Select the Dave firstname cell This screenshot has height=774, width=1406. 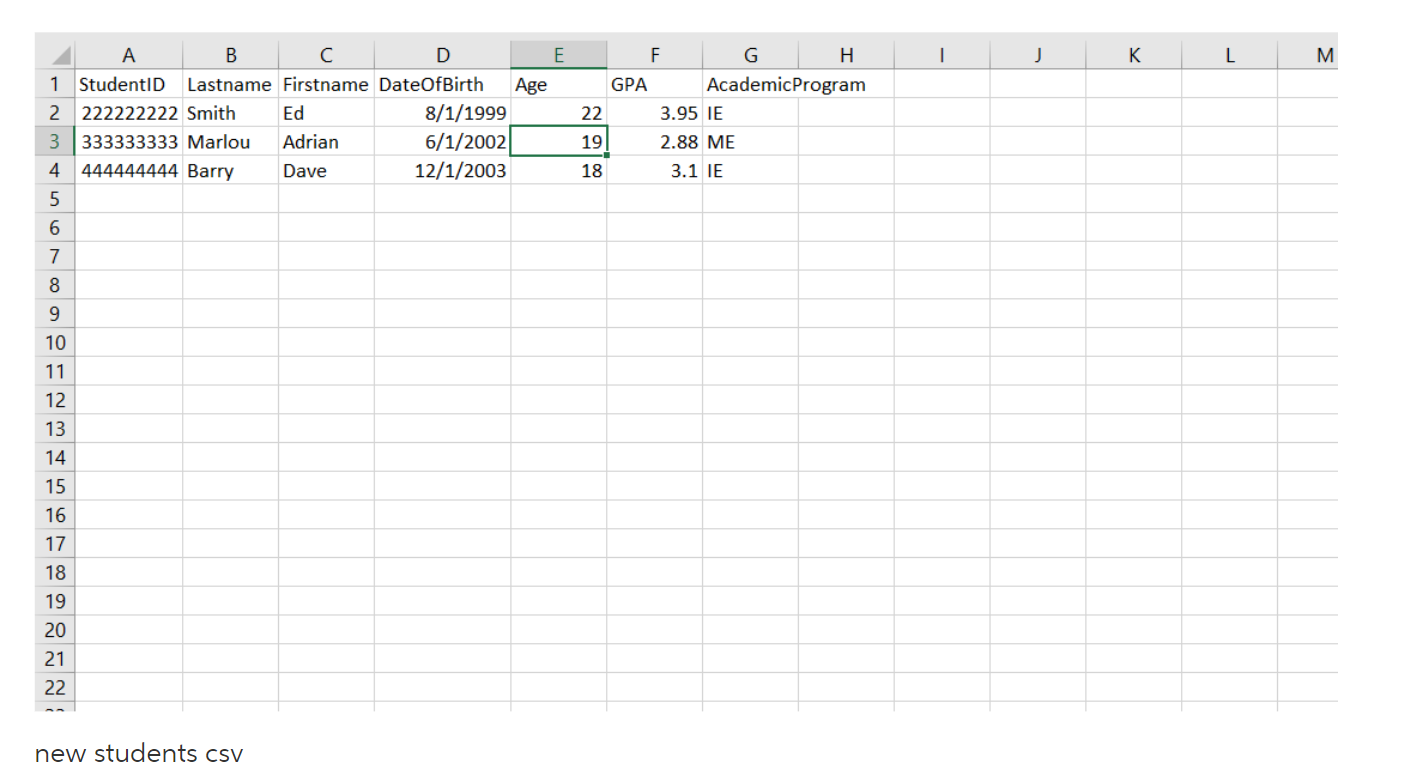pos(327,171)
